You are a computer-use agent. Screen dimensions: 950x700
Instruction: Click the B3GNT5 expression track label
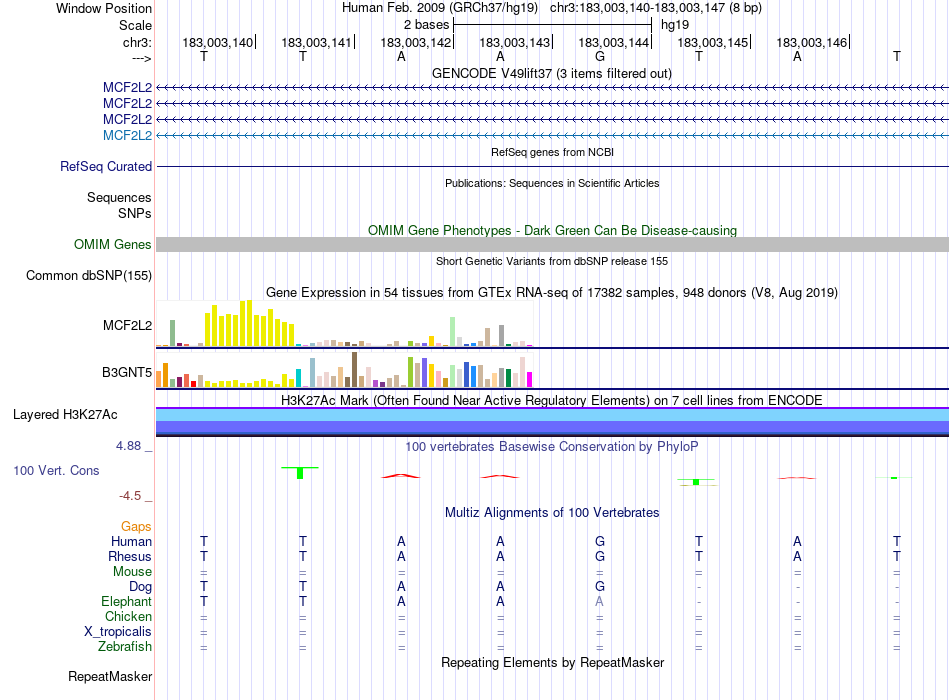click(127, 372)
